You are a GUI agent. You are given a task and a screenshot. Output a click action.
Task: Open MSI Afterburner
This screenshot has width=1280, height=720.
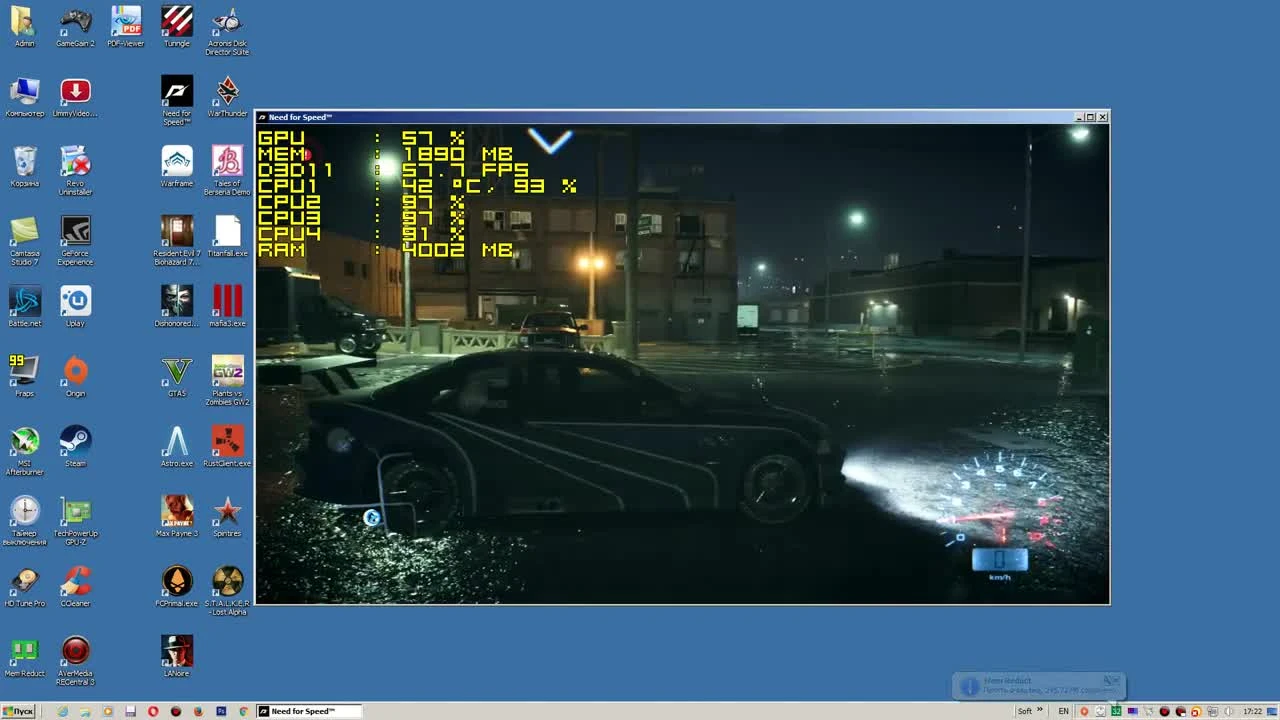click(24, 440)
